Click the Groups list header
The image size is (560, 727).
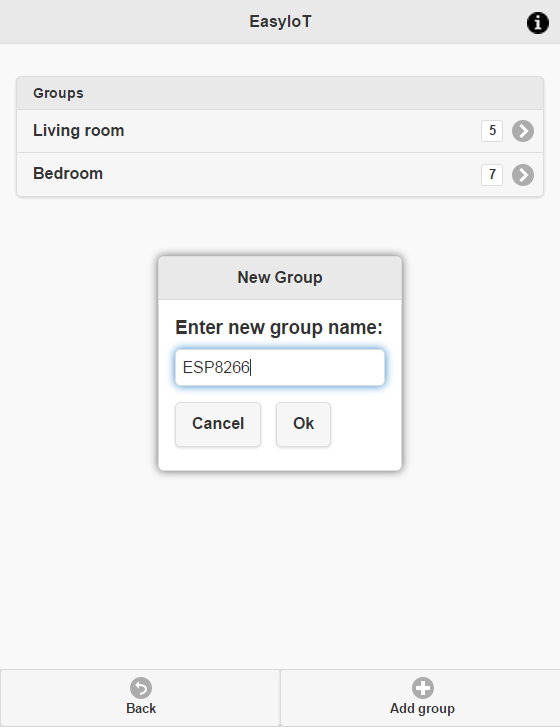(280, 93)
